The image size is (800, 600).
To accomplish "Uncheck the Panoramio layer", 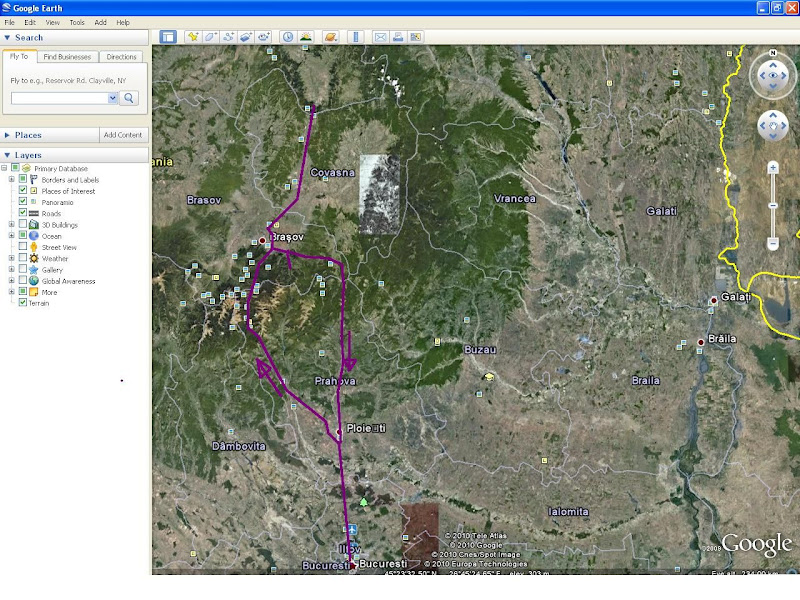I will [x=23, y=202].
